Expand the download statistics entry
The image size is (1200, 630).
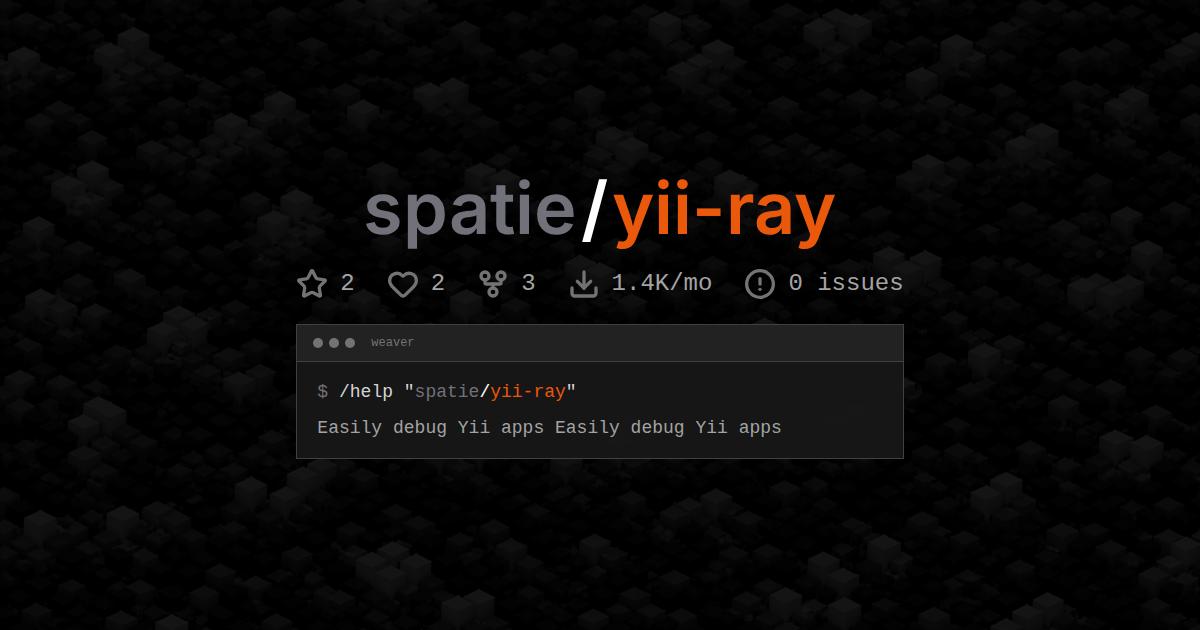(640, 283)
